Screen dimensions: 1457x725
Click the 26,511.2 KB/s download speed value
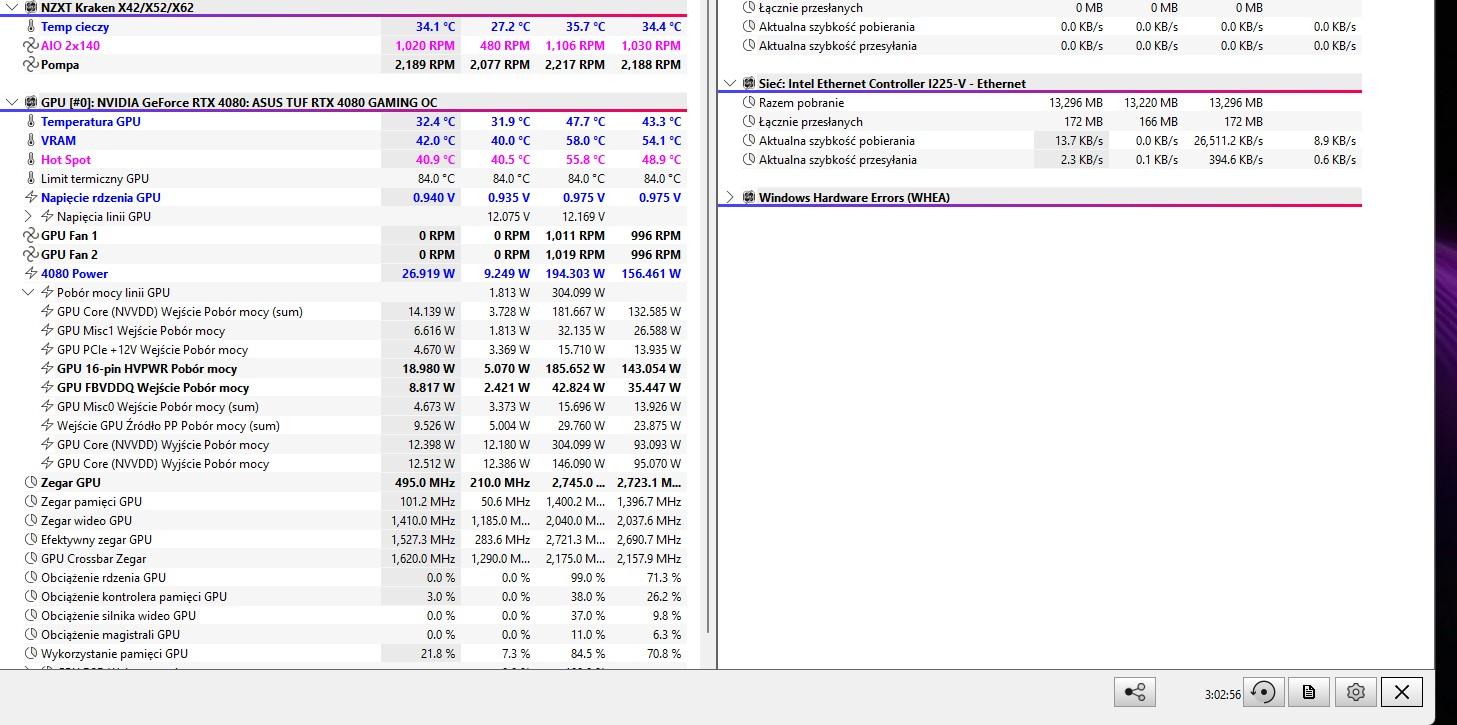coord(1228,141)
